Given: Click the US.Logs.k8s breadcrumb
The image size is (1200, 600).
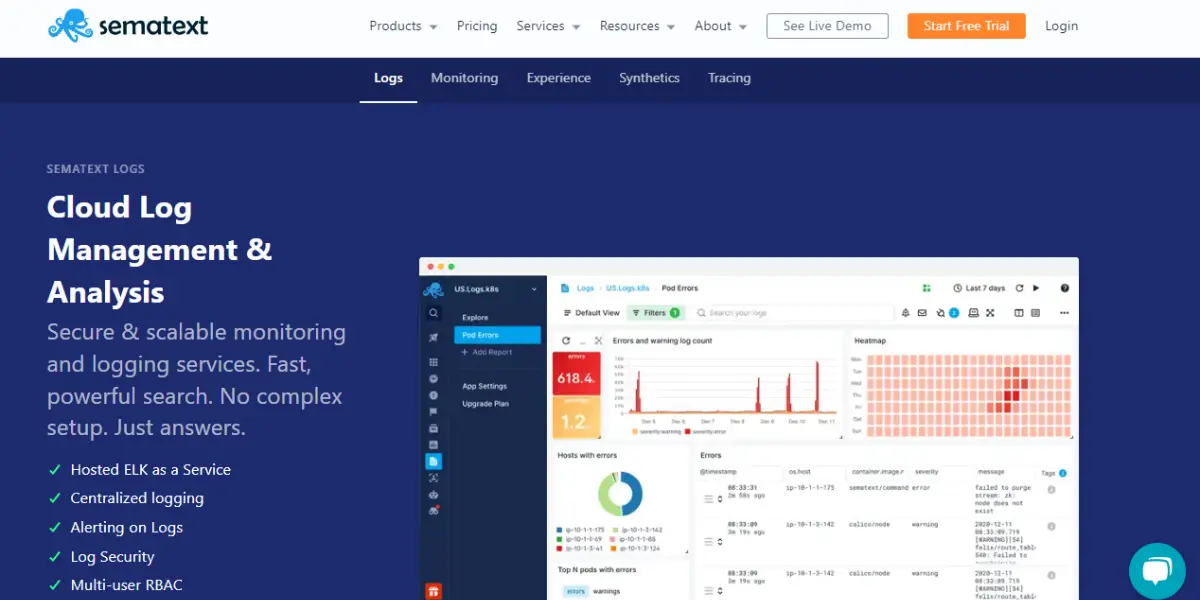Looking at the screenshot, I should click(627, 288).
